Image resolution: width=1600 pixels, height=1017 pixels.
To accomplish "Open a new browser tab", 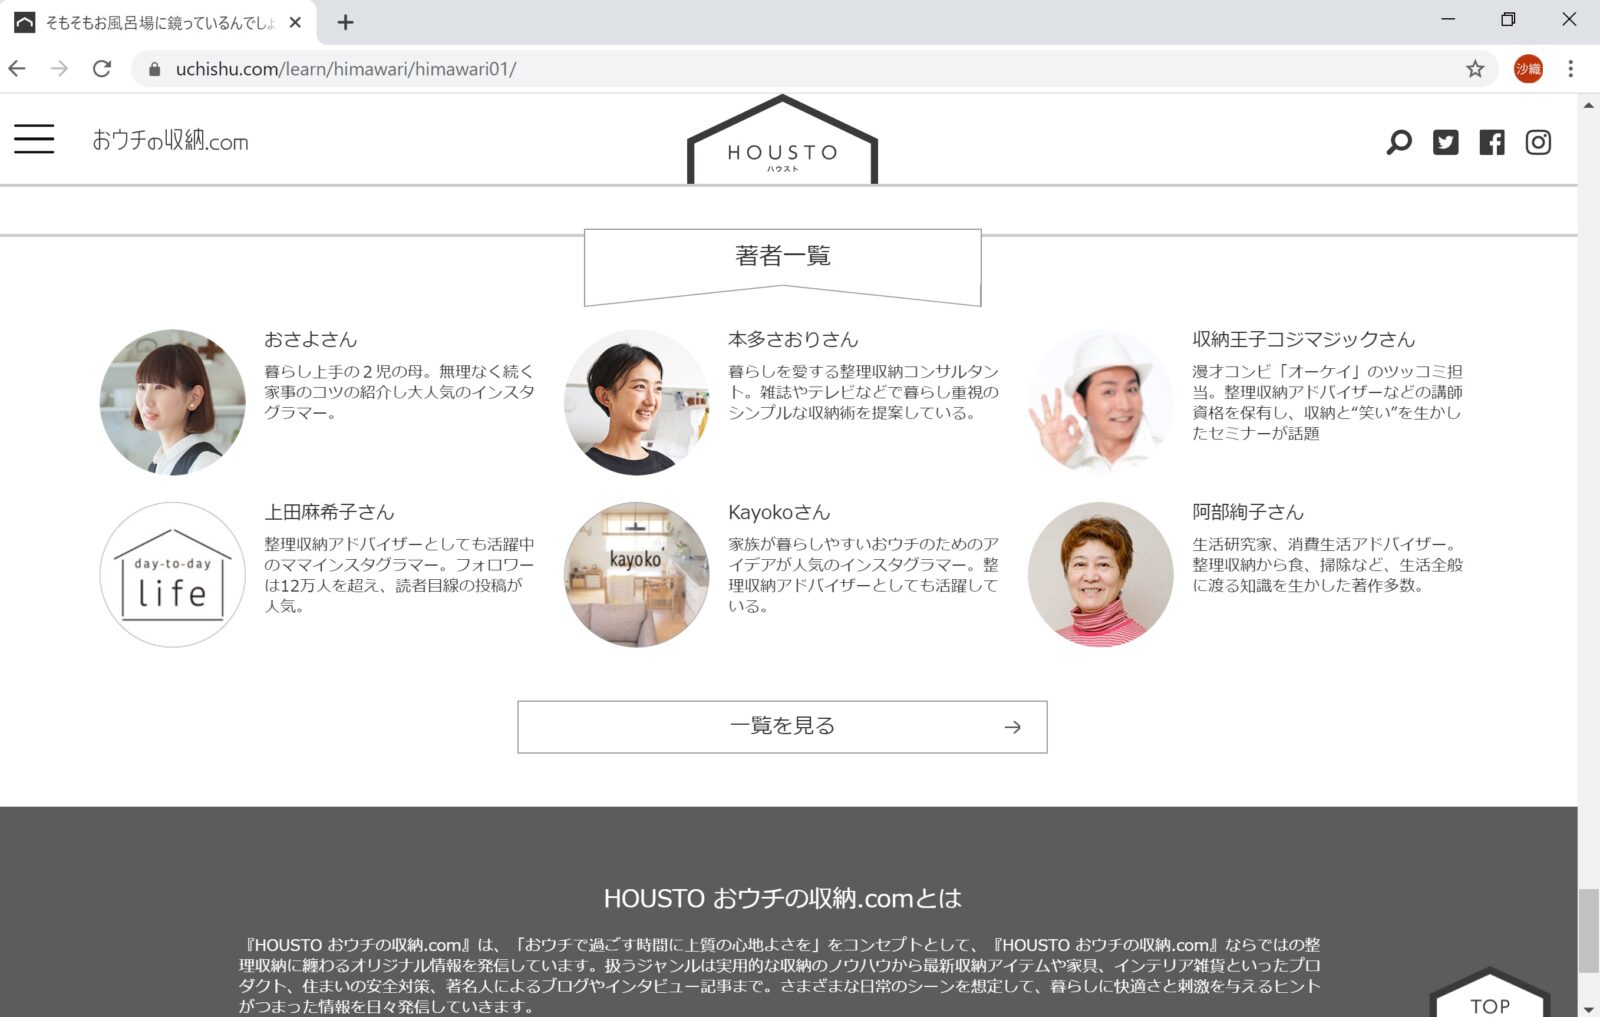I will coord(345,22).
